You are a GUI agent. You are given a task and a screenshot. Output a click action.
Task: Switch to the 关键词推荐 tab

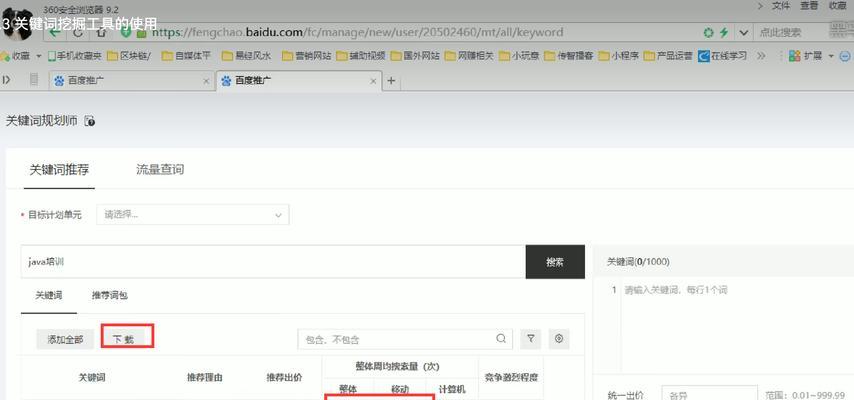click(59, 169)
